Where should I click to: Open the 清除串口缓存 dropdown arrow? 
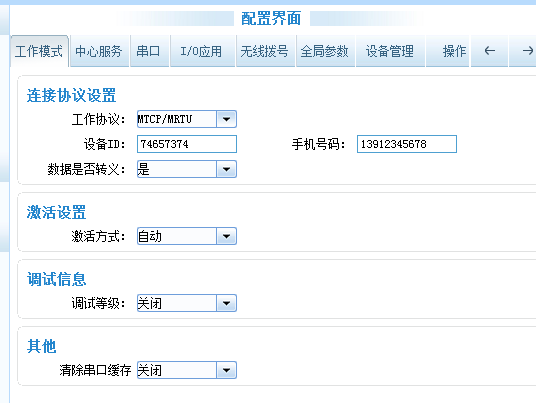click(x=226, y=370)
